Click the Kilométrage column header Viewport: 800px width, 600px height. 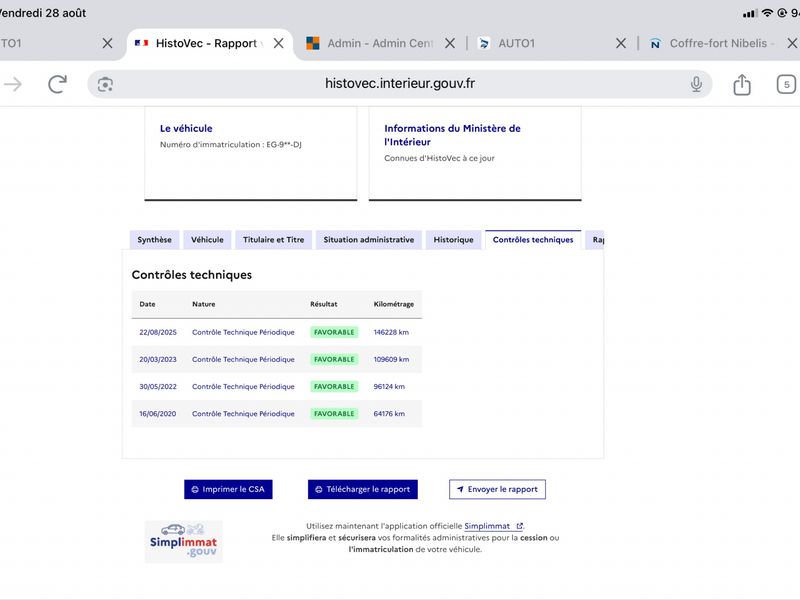(393, 304)
